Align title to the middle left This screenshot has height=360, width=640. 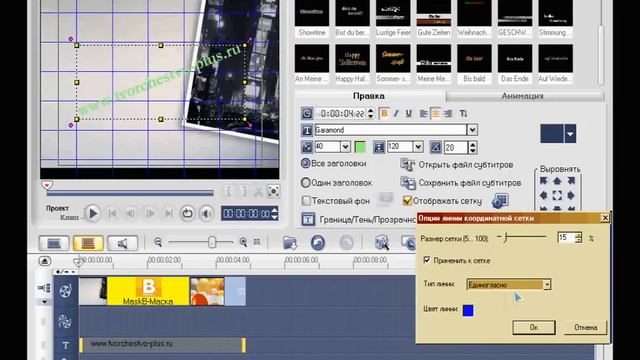tap(544, 195)
